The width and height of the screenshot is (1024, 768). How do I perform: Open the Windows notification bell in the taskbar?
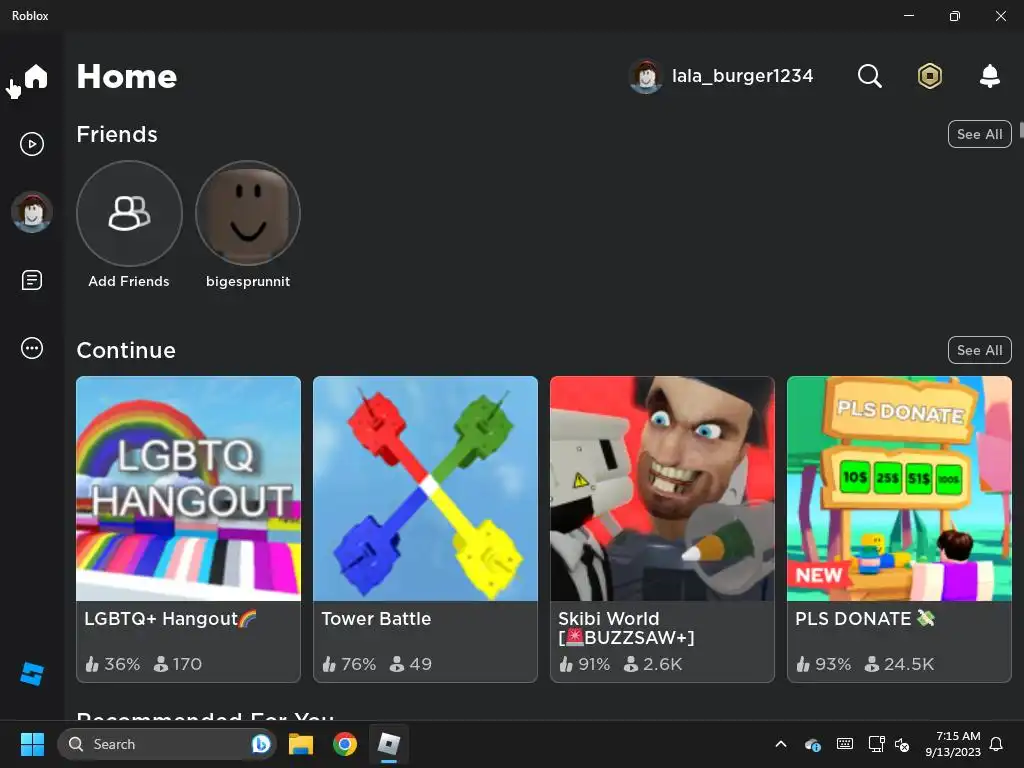click(x=997, y=744)
